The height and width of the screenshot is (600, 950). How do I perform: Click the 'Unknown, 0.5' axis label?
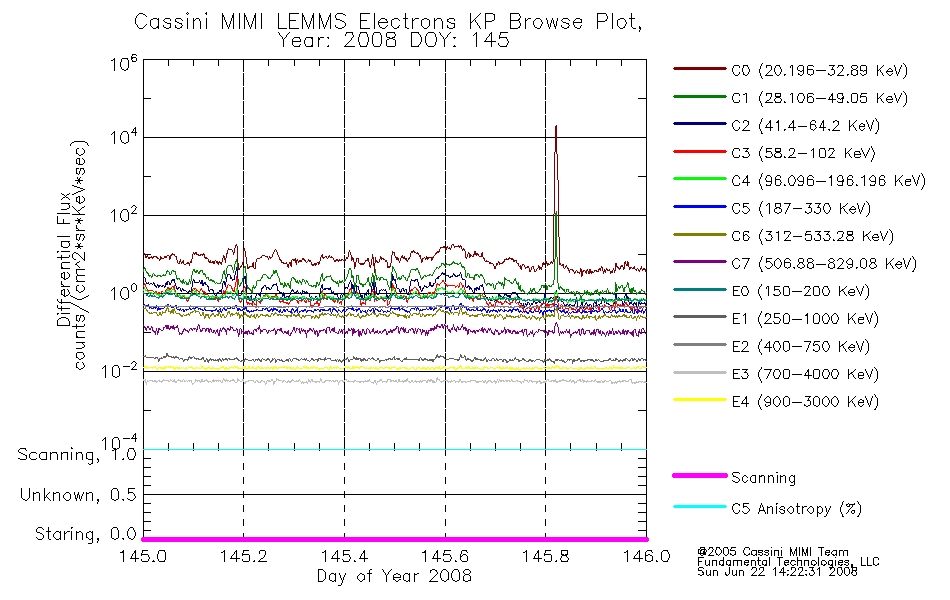(x=78, y=496)
